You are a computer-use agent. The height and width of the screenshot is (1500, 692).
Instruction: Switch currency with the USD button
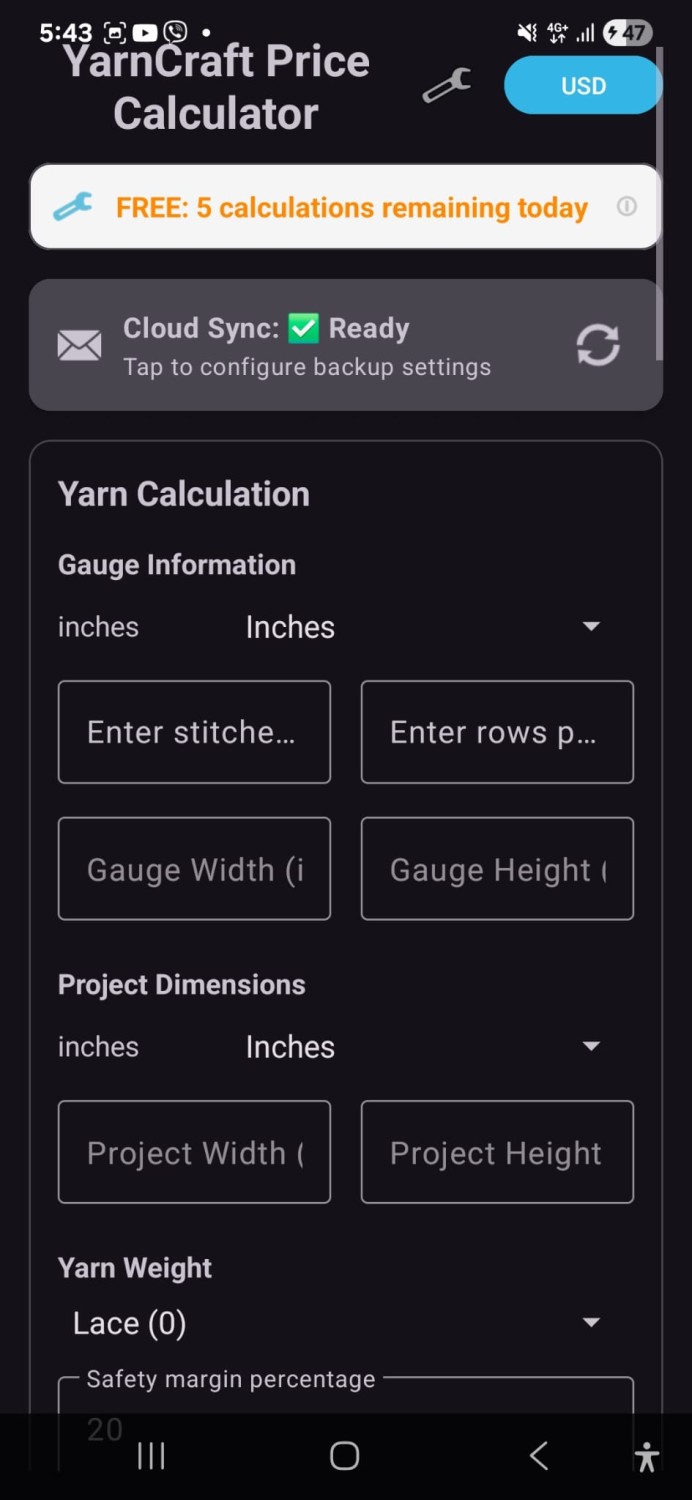coord(583,86)
